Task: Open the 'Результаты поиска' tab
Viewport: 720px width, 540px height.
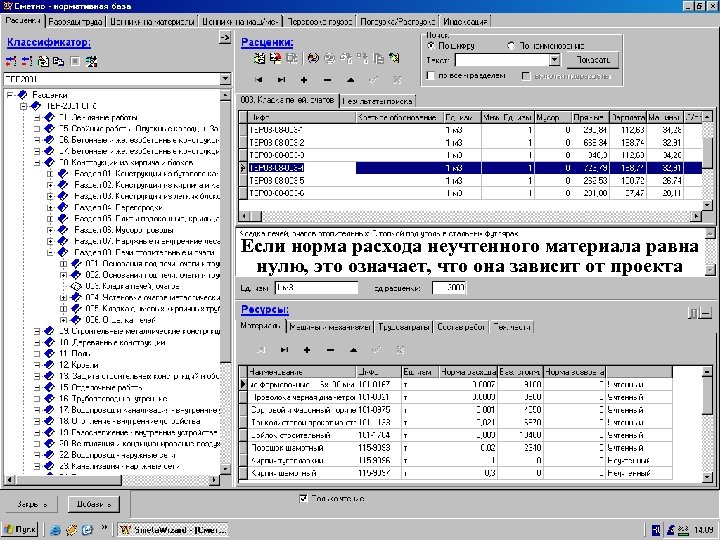Action: coord(377,101)
